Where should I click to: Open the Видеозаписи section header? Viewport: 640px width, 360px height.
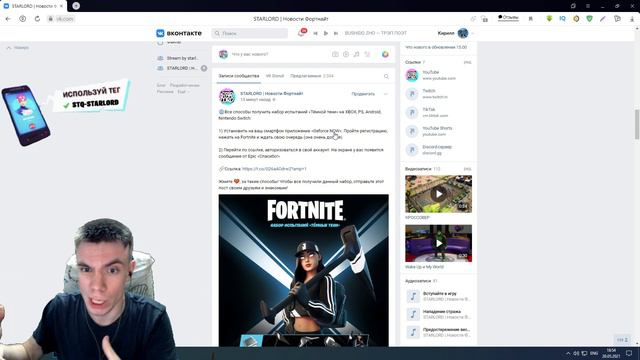coord(422,169)
